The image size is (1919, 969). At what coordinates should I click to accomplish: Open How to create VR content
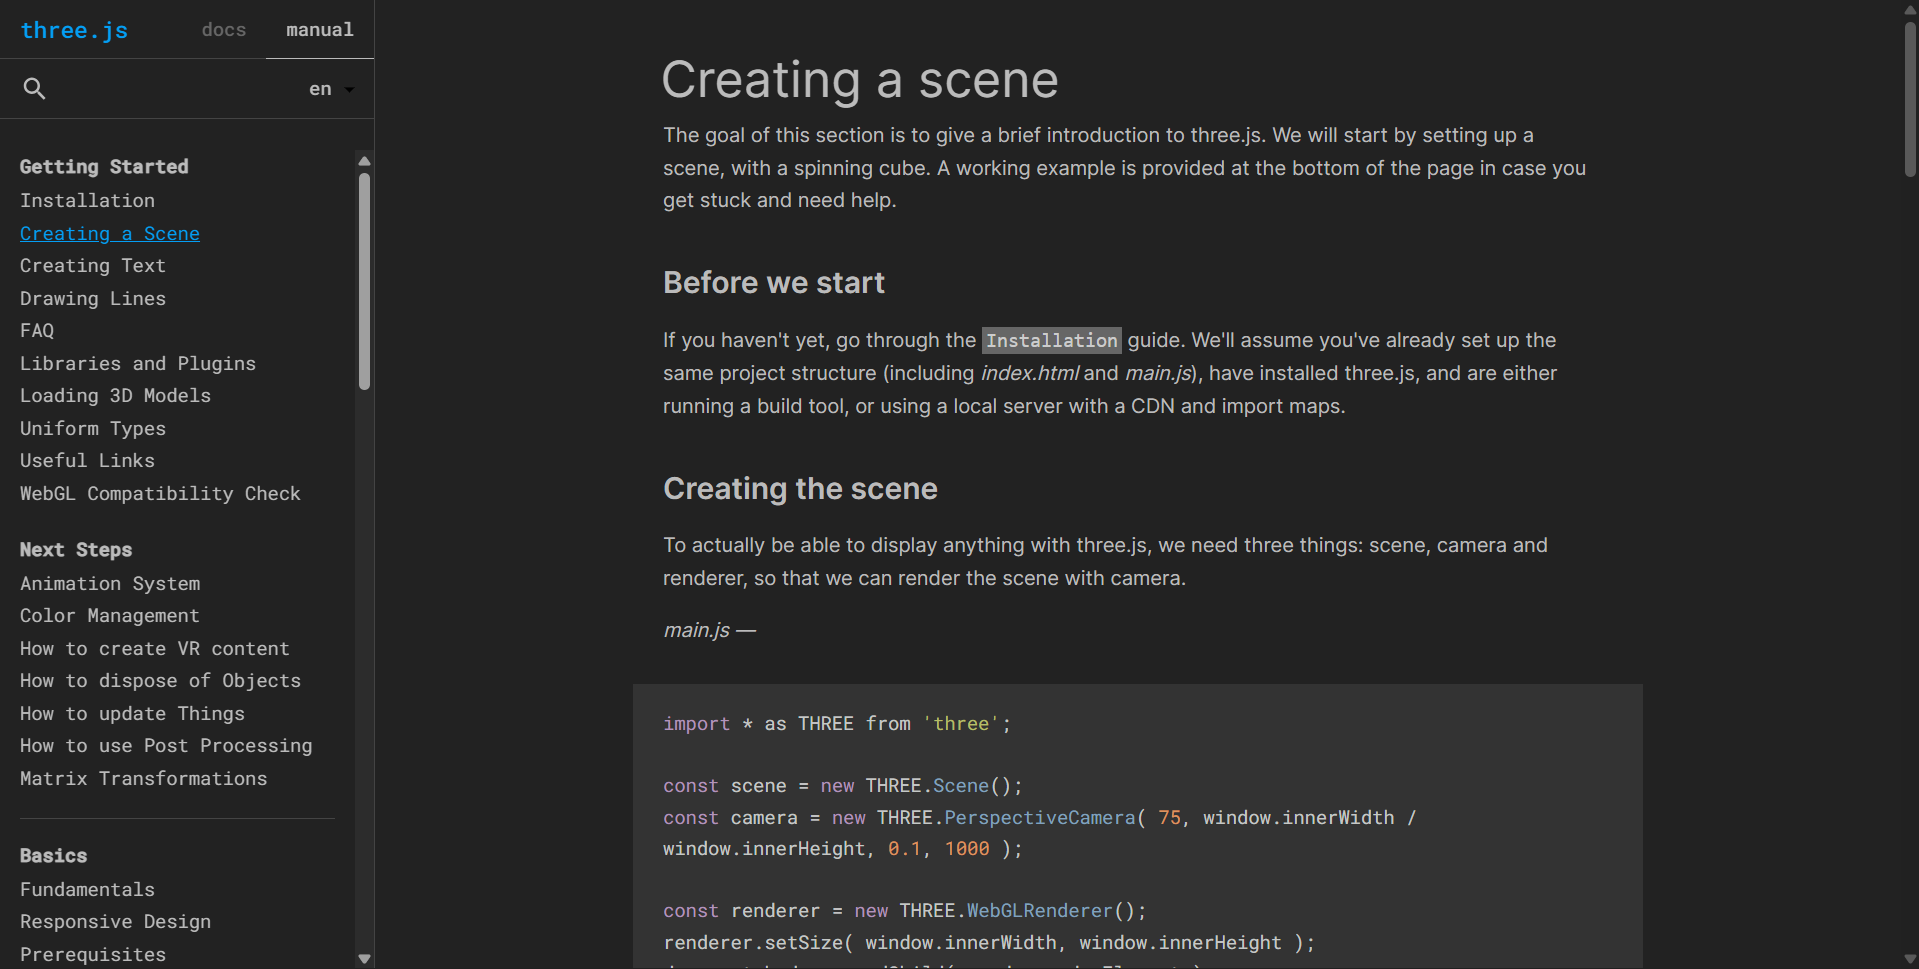155,649
